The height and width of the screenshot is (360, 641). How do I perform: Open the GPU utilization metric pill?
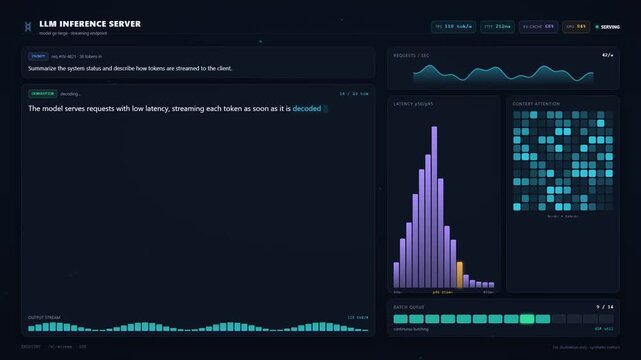coord(576,27)
